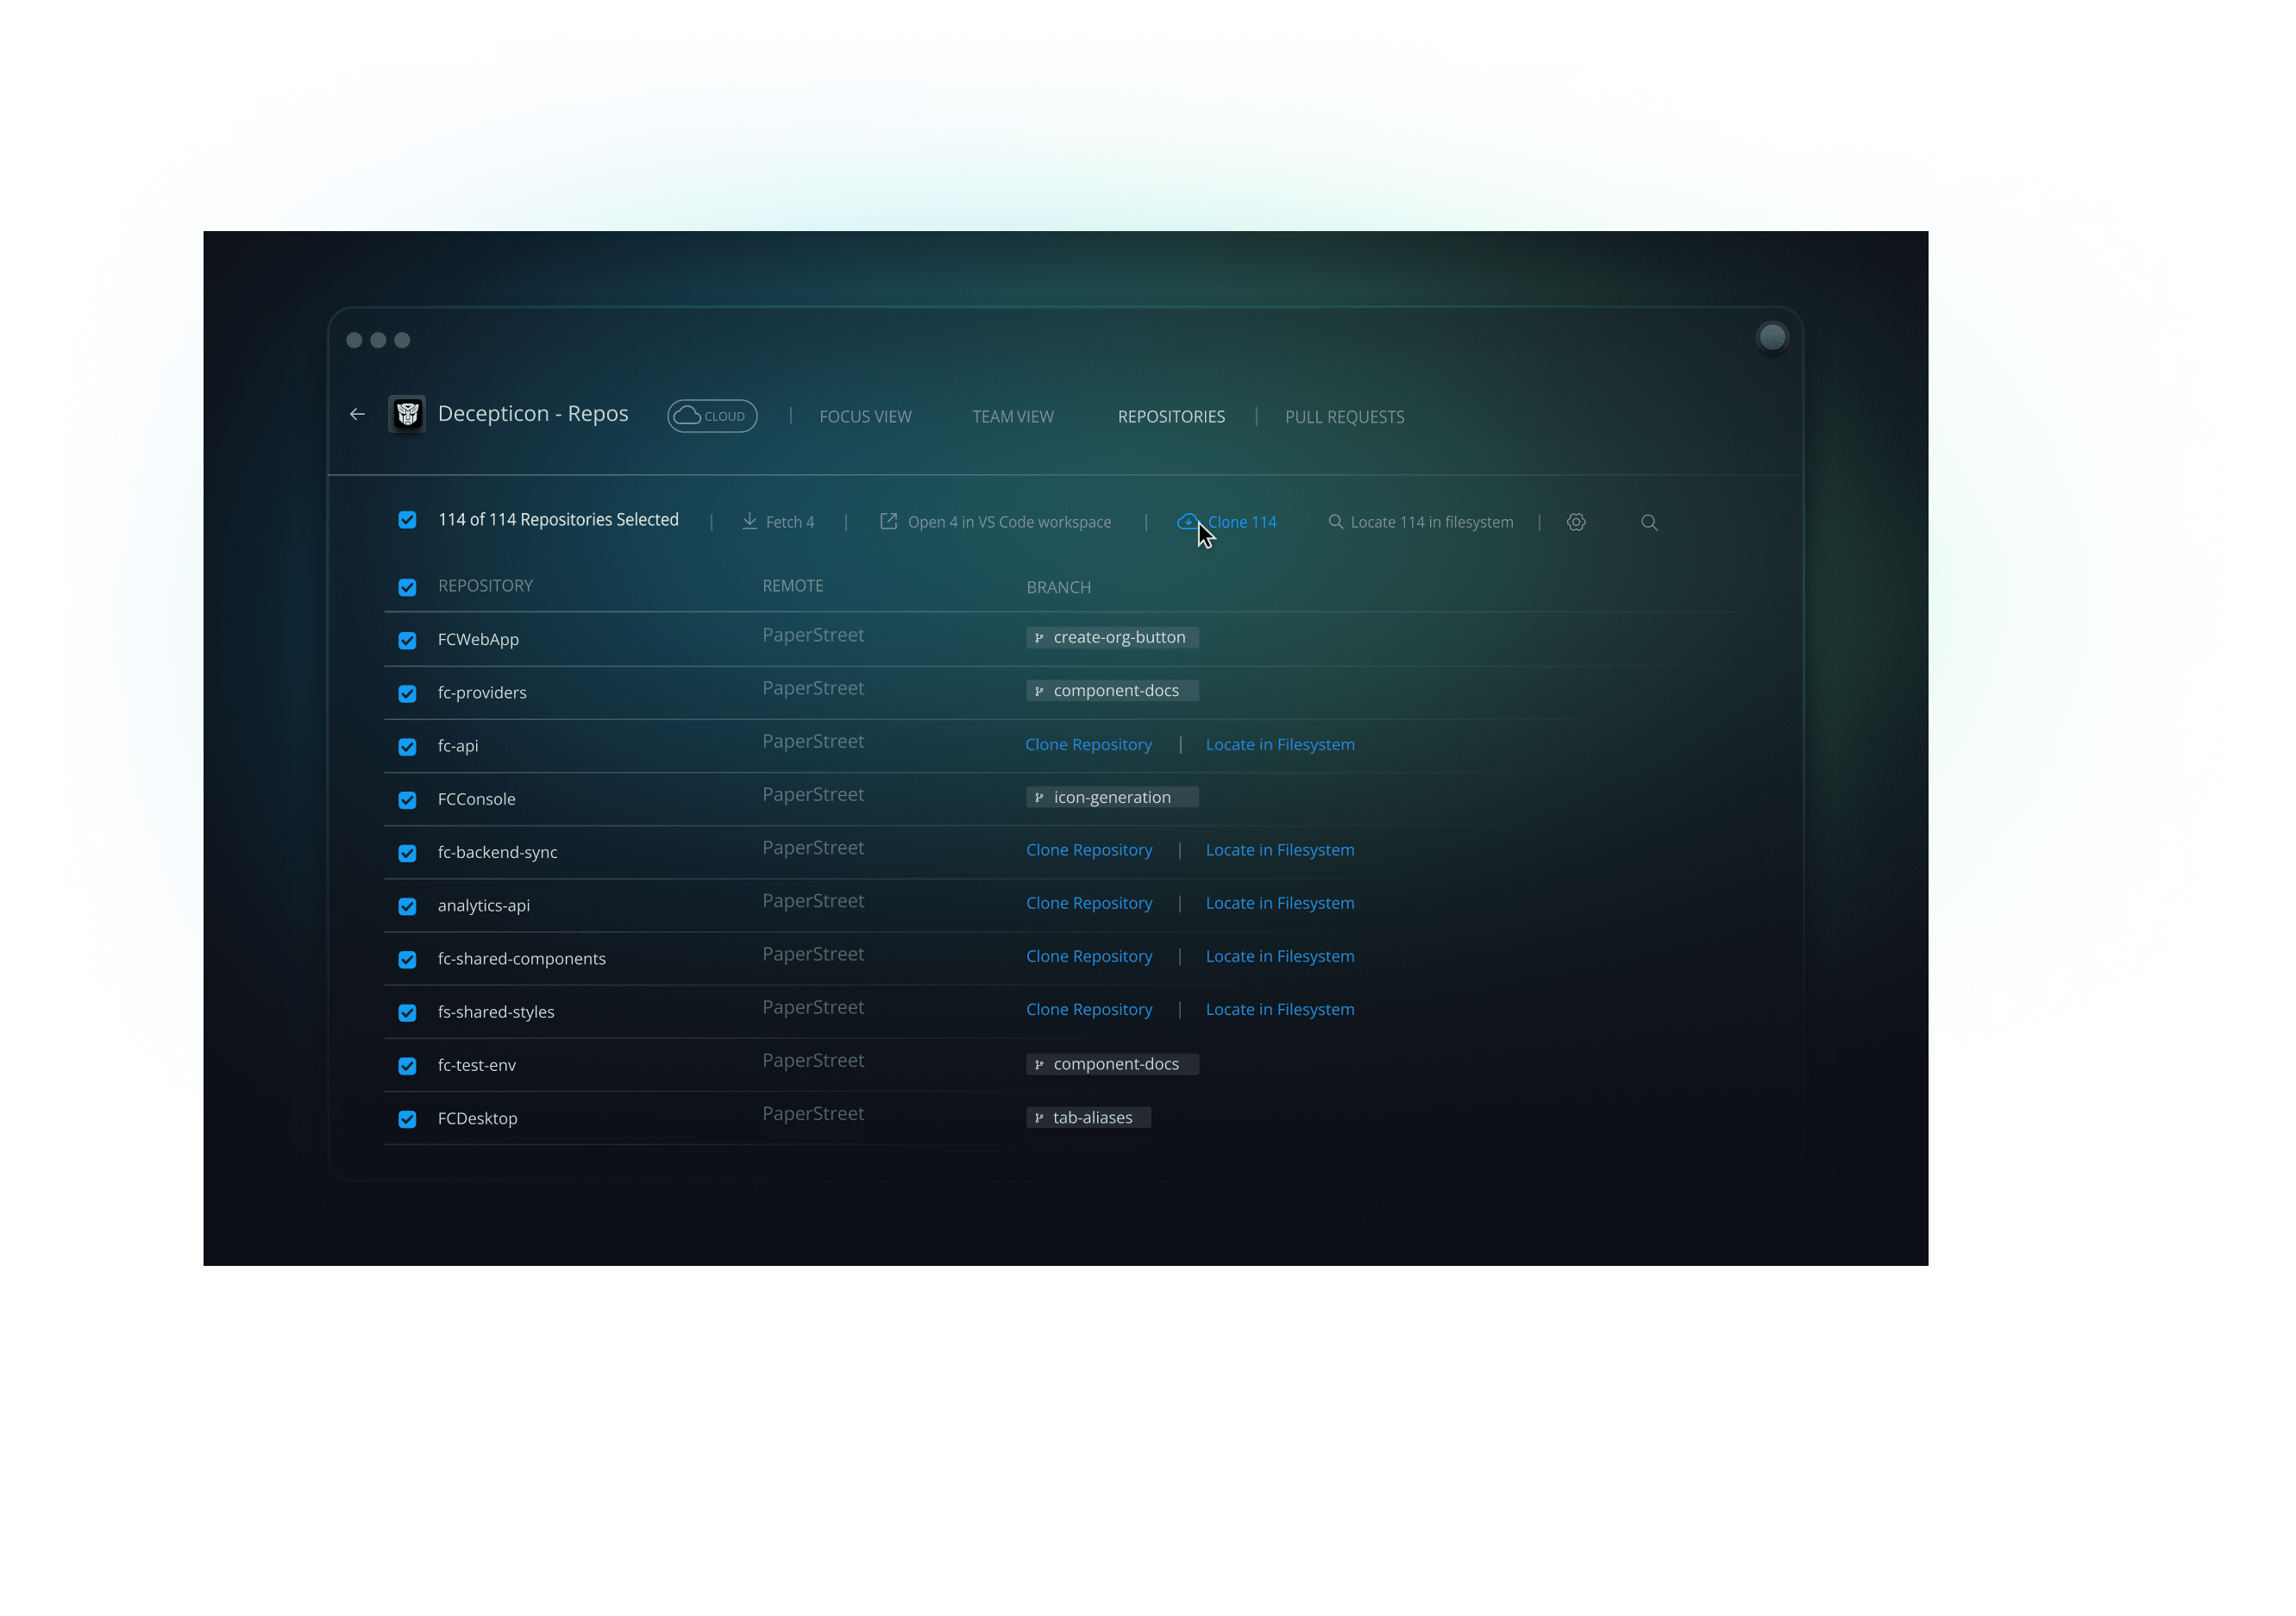Click Locate 114 in filesystem

(x=1432, y=522)
